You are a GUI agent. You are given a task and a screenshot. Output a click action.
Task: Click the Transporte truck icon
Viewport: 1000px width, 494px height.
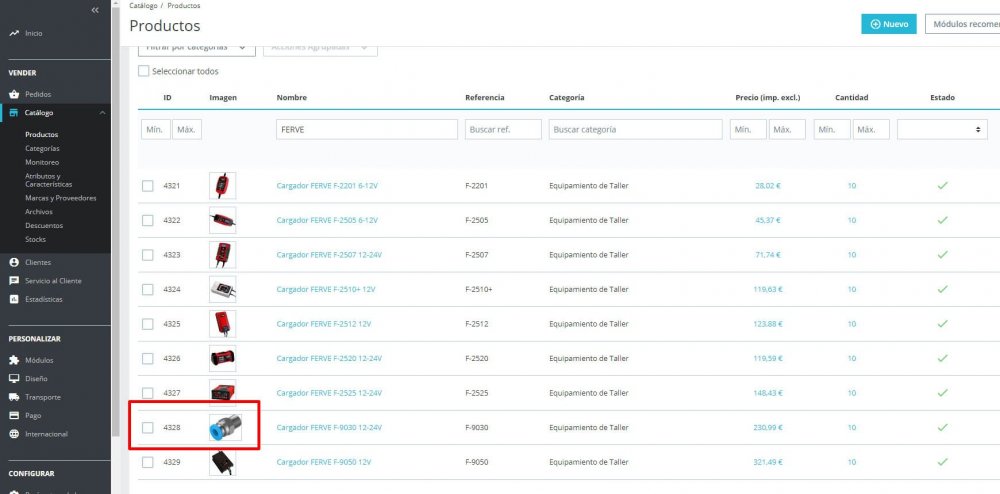pyautogui.click(x=14, y=397)
